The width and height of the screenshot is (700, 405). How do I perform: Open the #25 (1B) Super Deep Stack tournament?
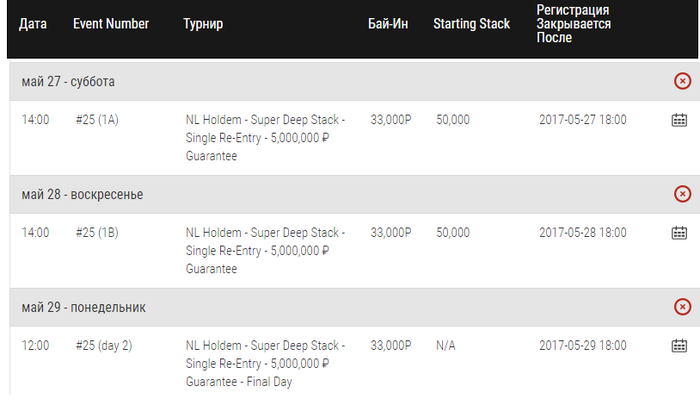point(263,251)
